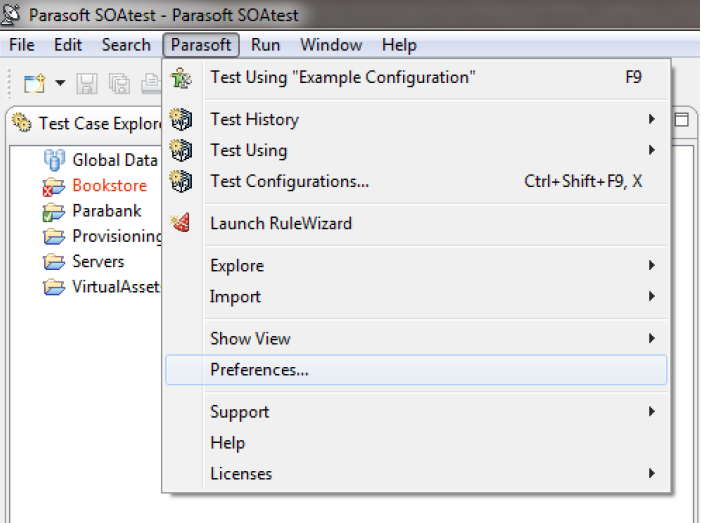Screen dimensions: 701x523
Task: Select the Servers project
Action: click(98, 262)
